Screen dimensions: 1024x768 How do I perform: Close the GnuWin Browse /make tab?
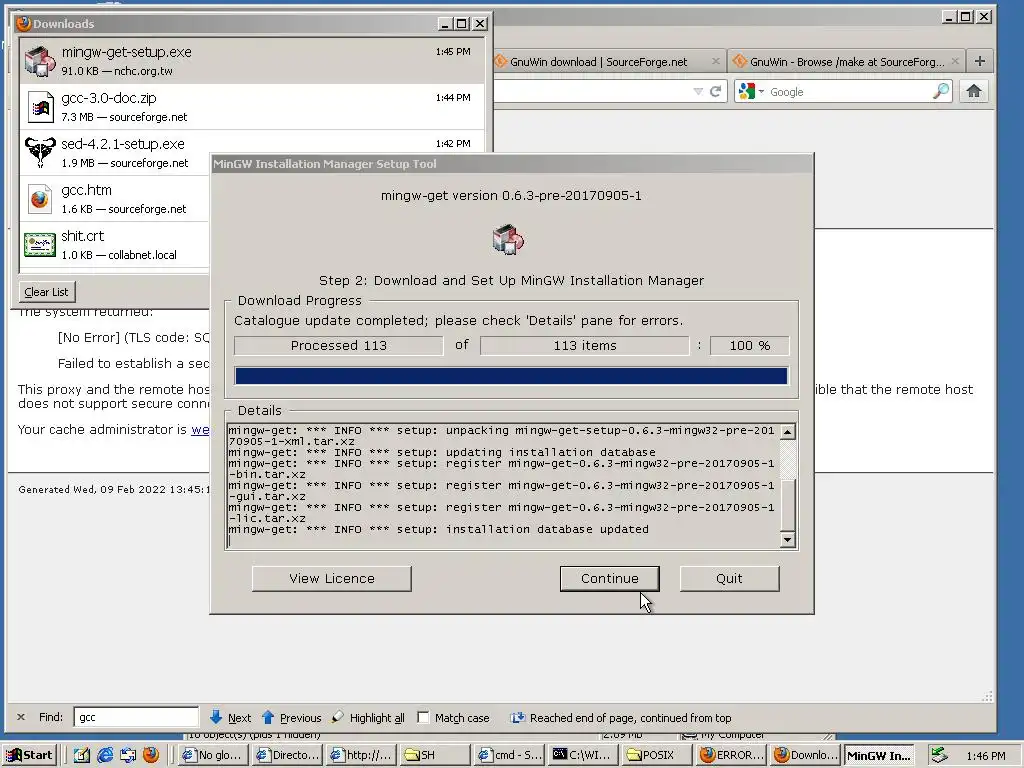(x=955, y=61)
